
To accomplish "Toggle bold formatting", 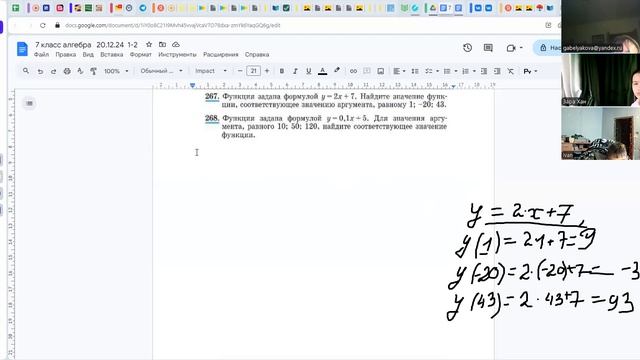I will 282,71.
